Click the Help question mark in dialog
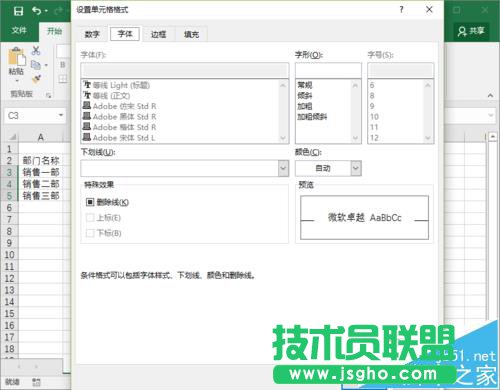This screenshot has width=500, height=390. (x=401, y=10)
